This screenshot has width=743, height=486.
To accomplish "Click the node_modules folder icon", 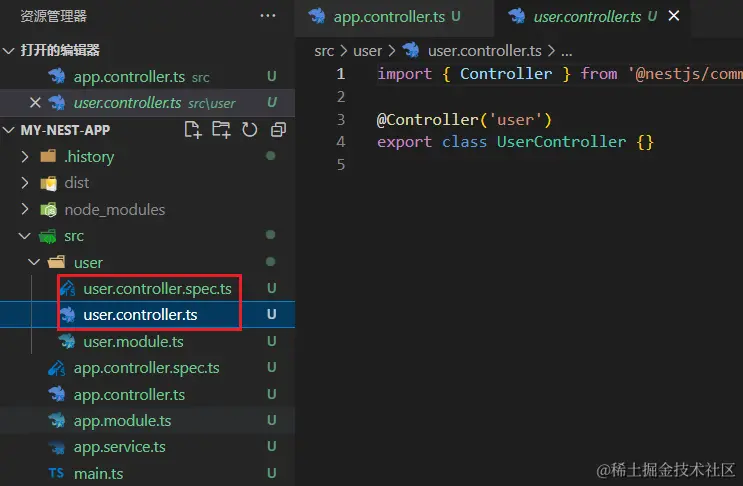I will point(48,209).
